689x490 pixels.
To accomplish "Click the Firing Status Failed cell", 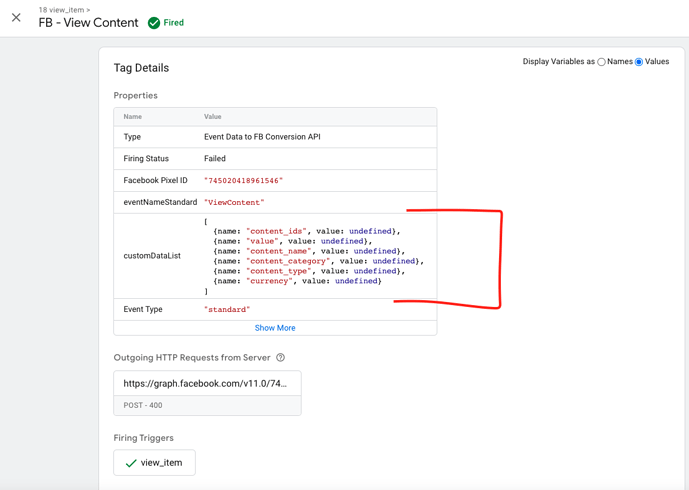I will point(215,159).
